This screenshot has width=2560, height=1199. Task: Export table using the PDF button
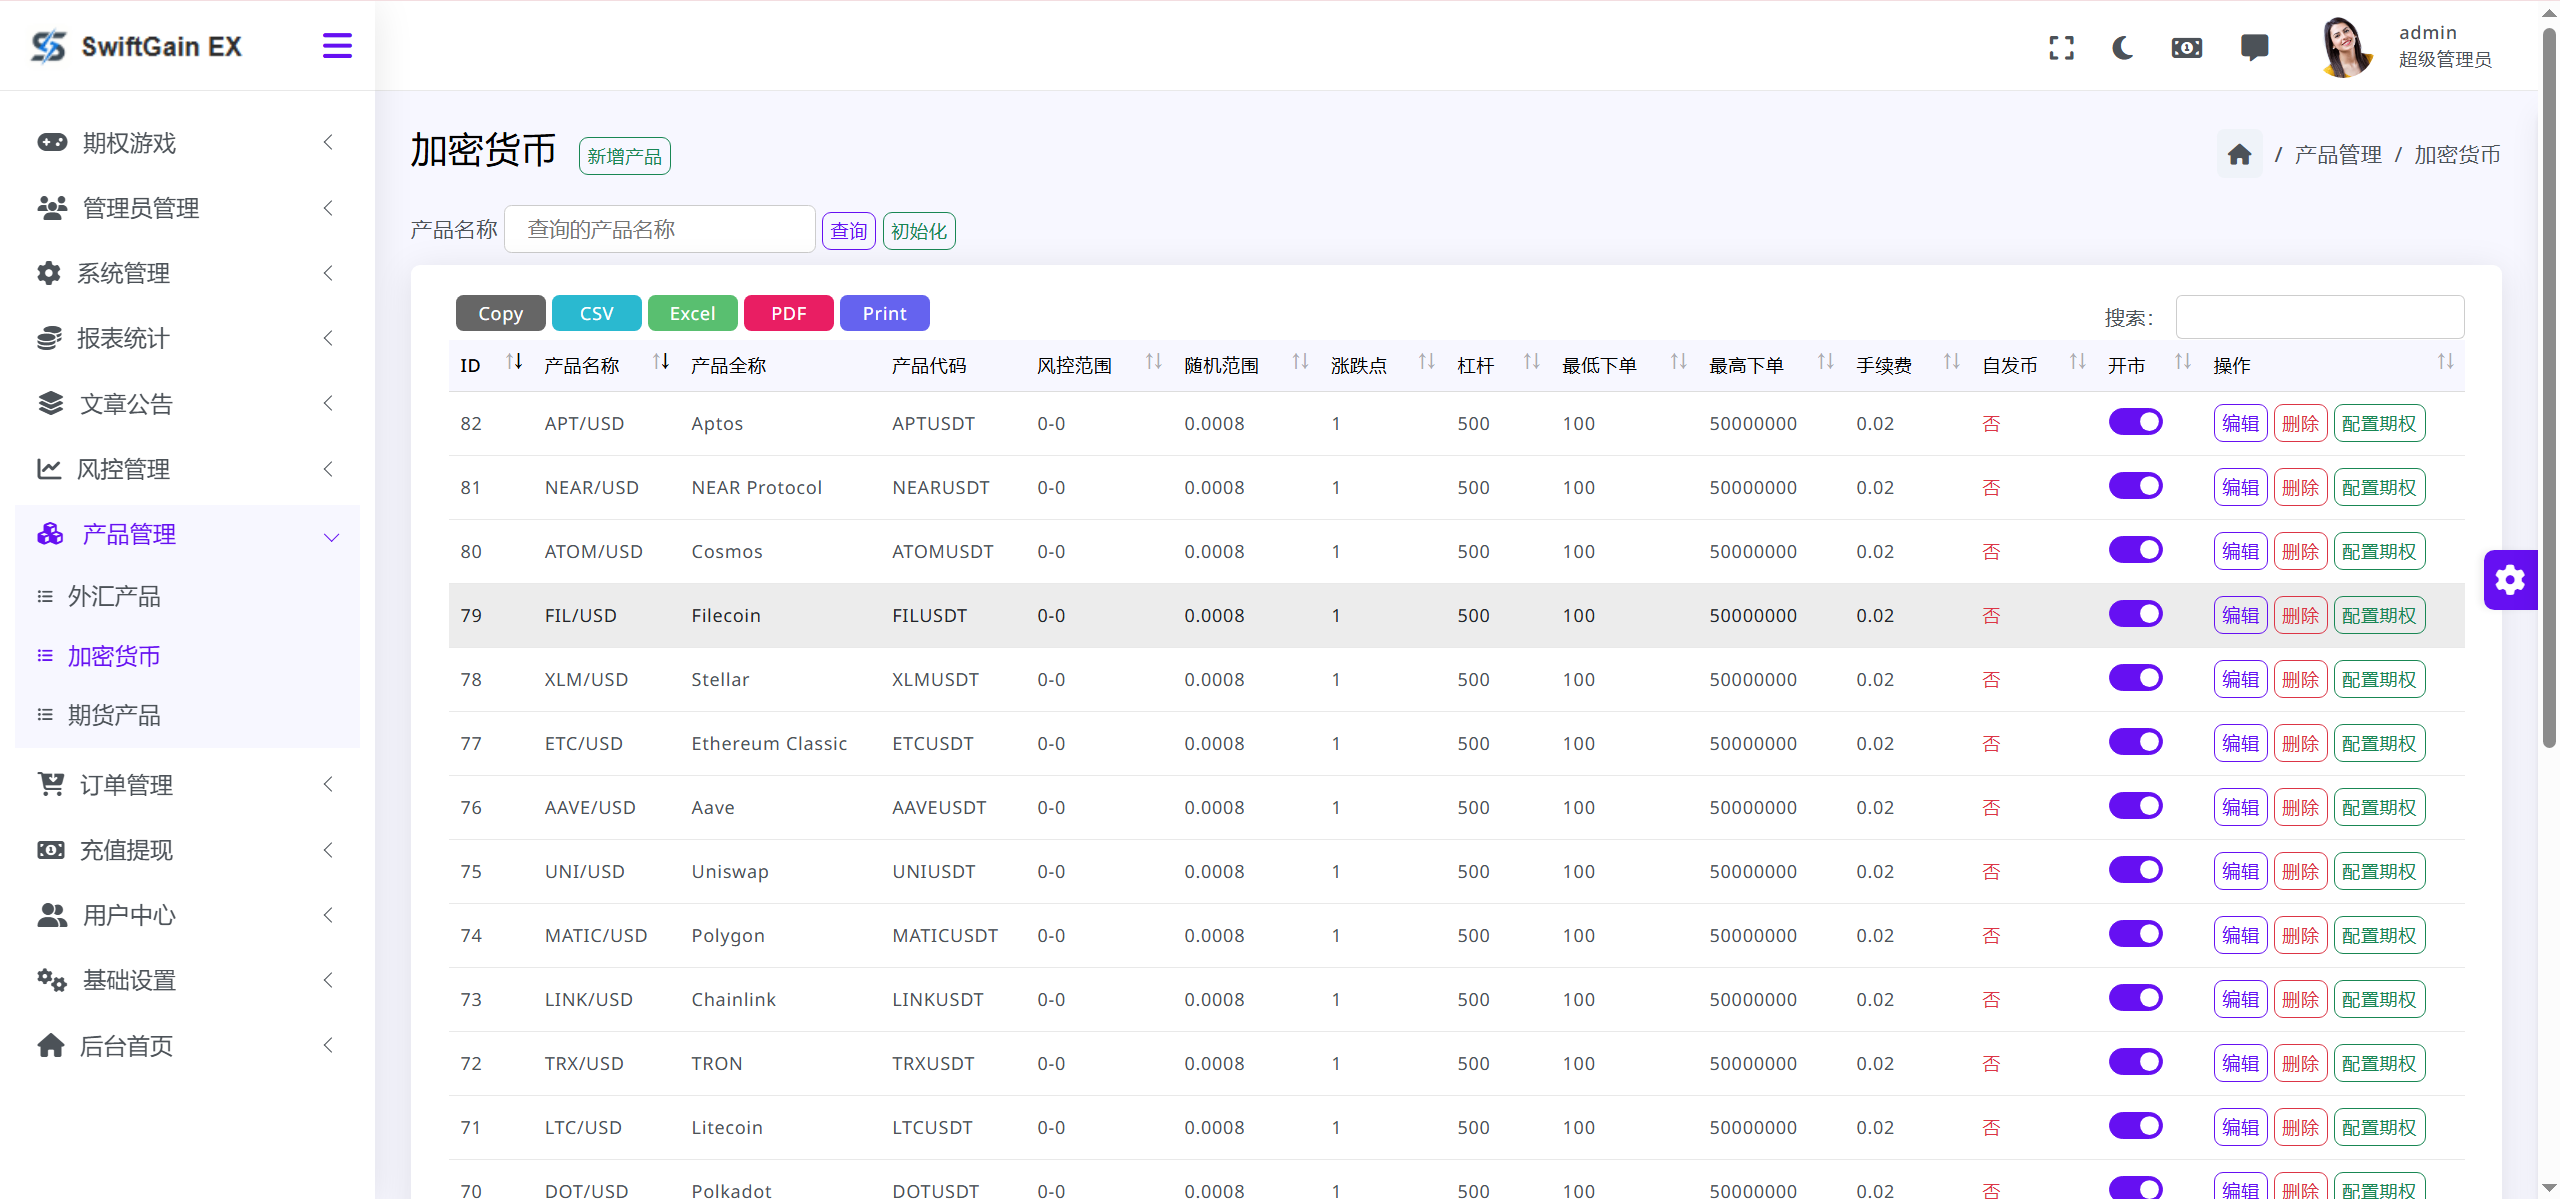[x=788, y=313]
